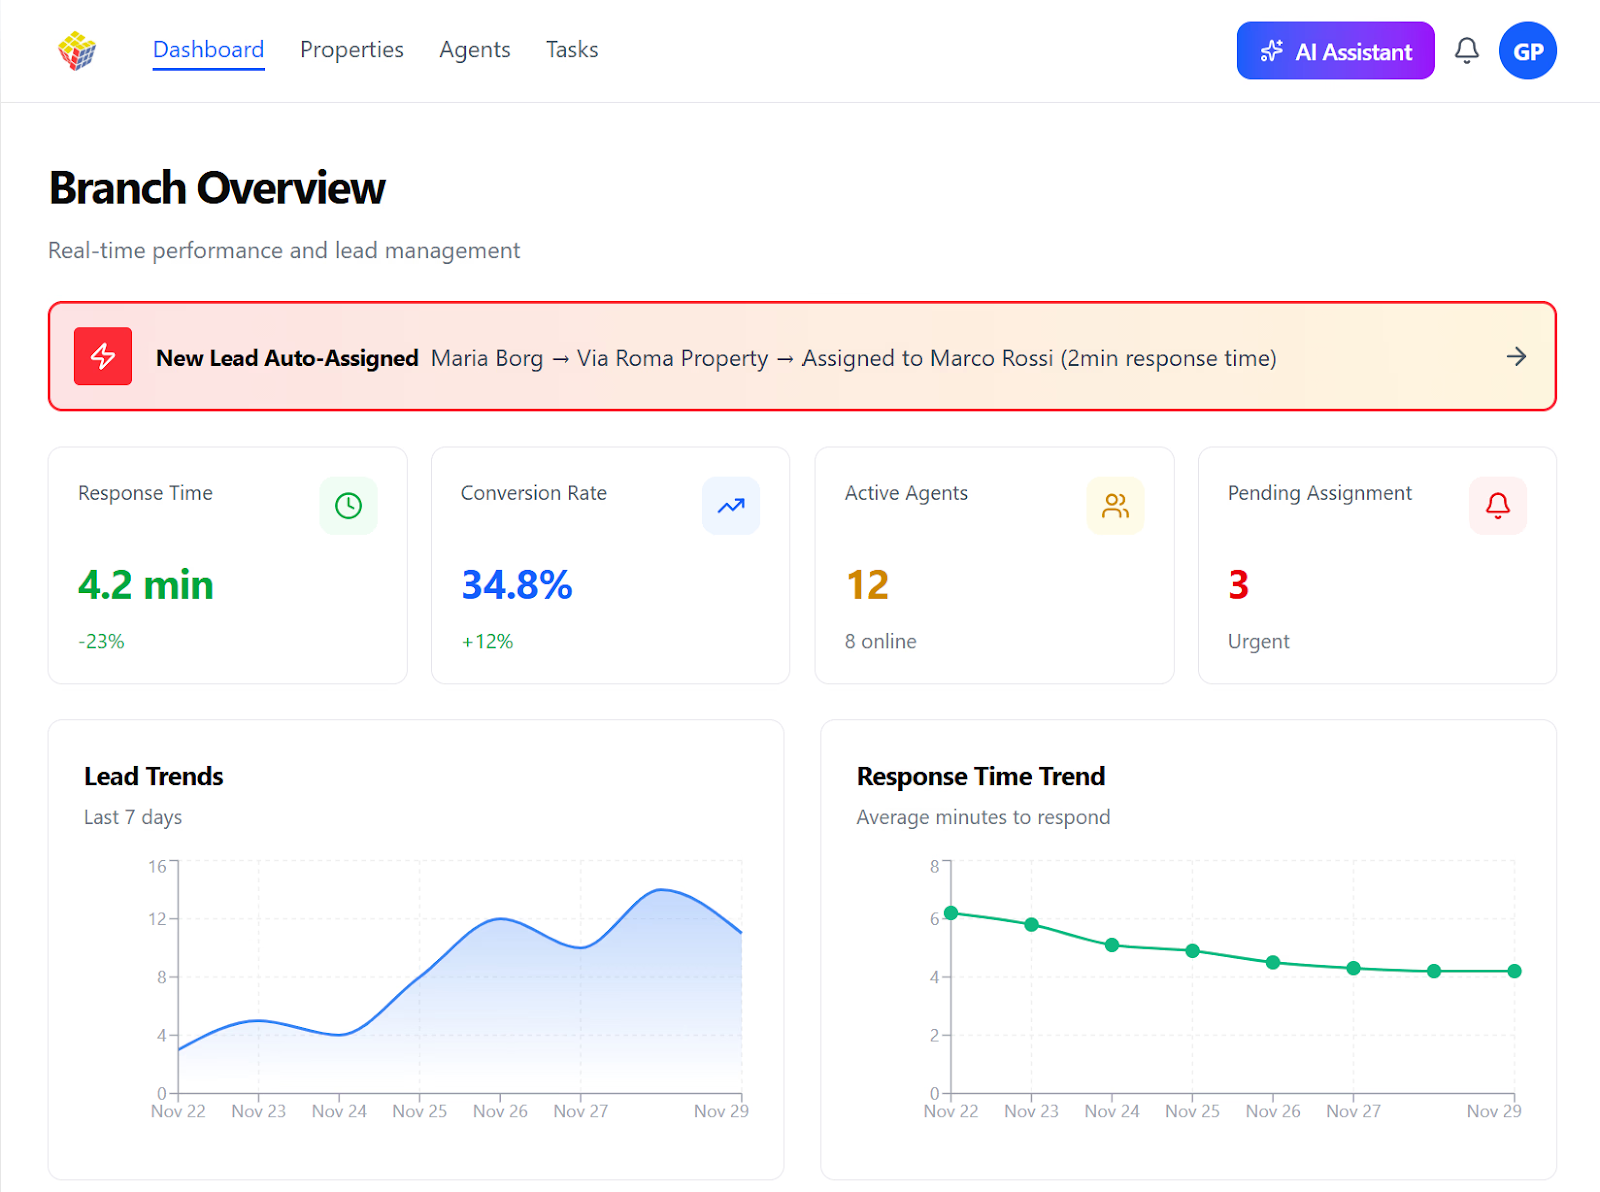Click Nov 22 point on Response Time Trend

951,913
